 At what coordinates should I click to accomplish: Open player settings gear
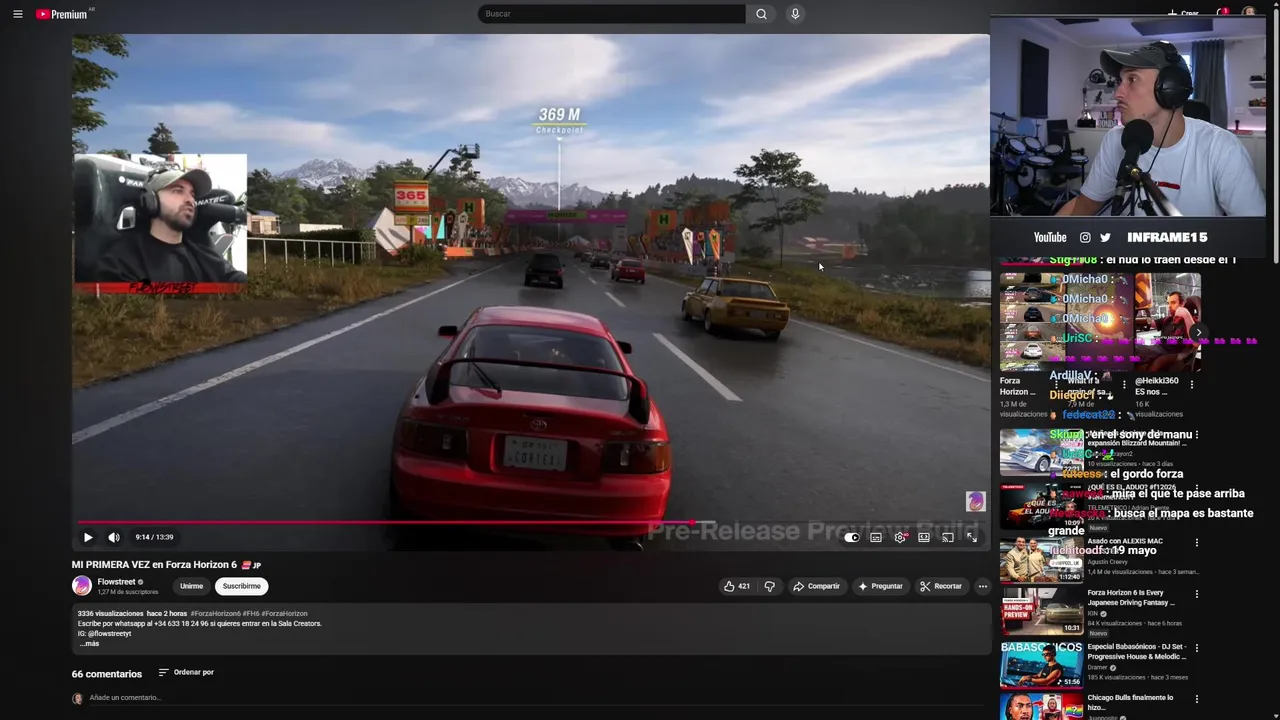[x=900, y=537]
